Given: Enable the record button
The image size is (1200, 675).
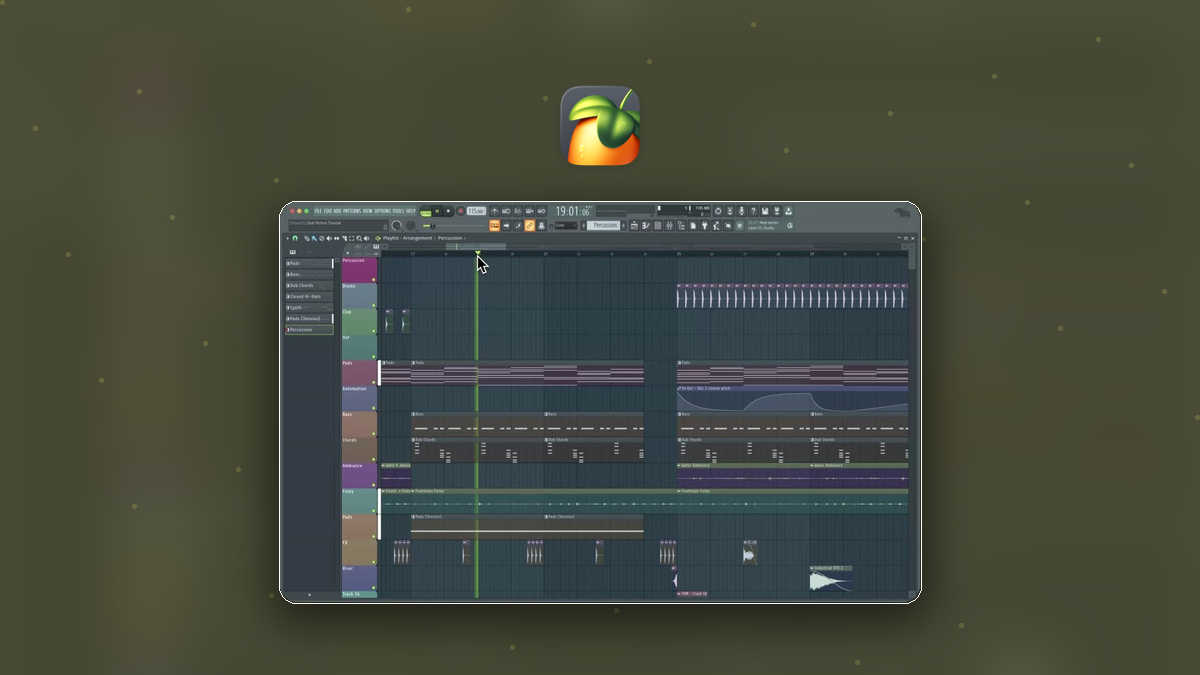Looking at the screenshot, I should click(461, 211).
